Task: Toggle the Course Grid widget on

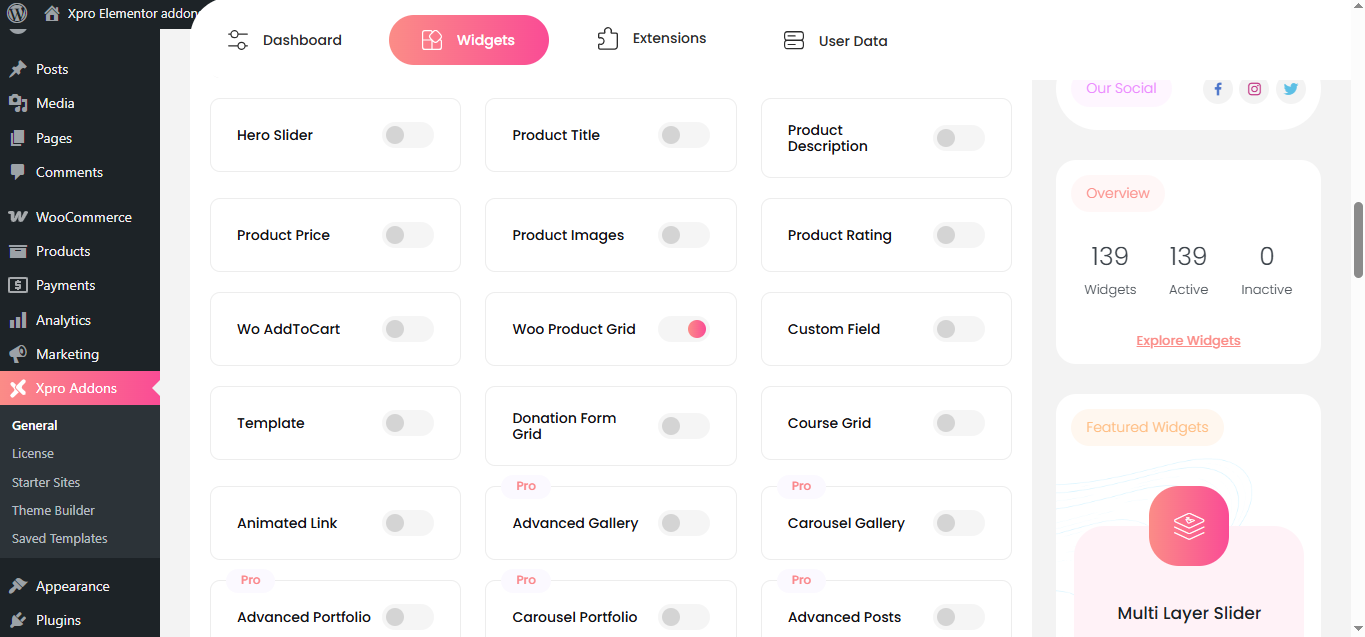Action: pyautogui.click(x=959, y=423)
